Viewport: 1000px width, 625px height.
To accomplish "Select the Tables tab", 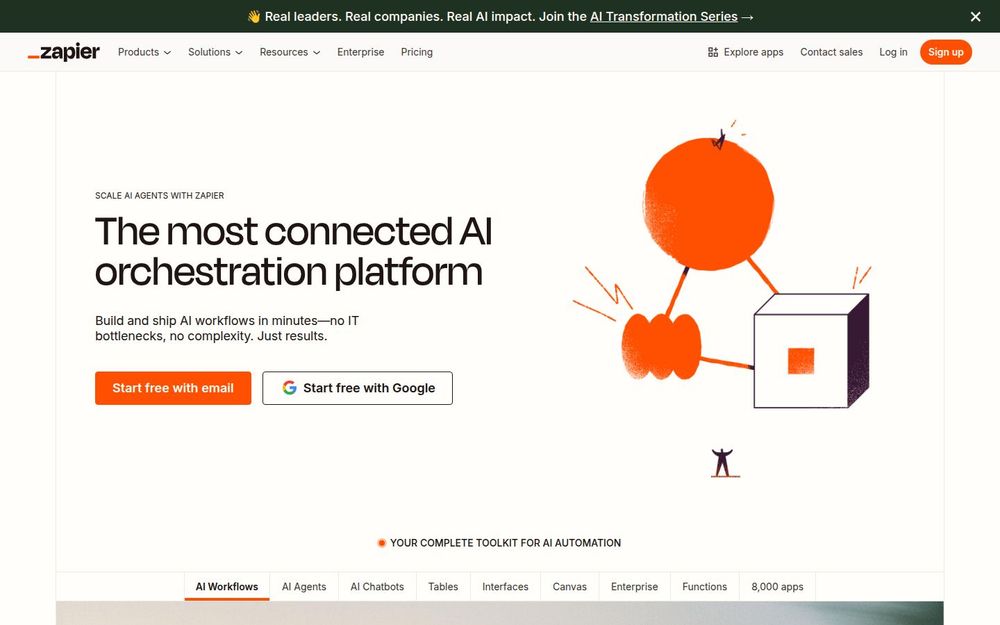I will (443, 586).
